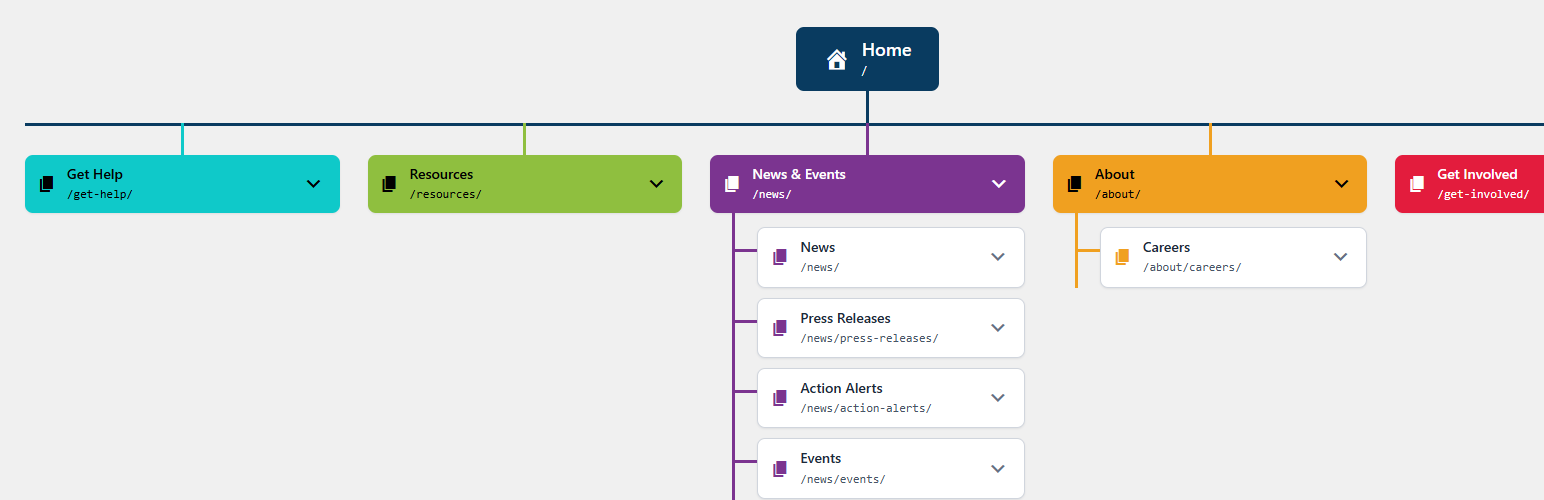Select the Resources title text

pyautogui.click(x=441, y=174)
